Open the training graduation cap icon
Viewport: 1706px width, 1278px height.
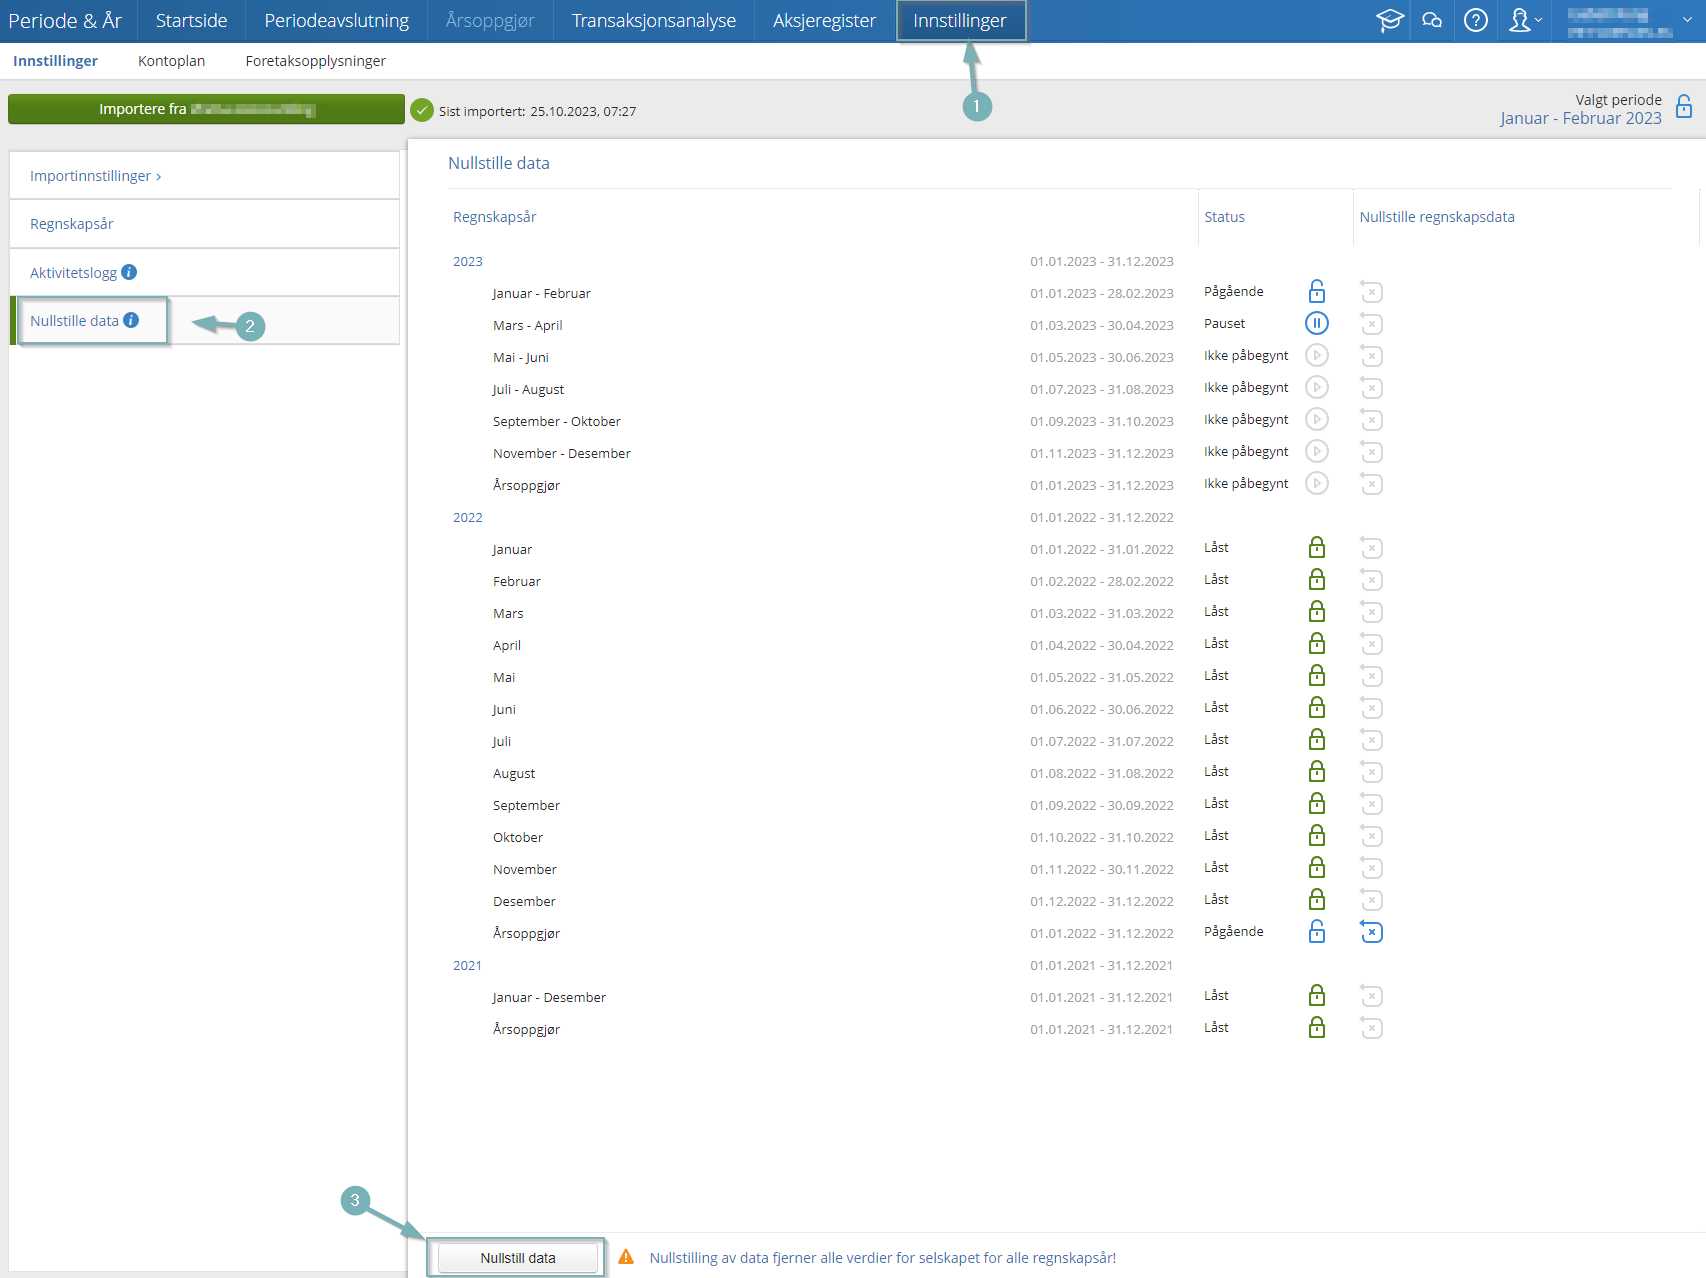(1389, 20)
